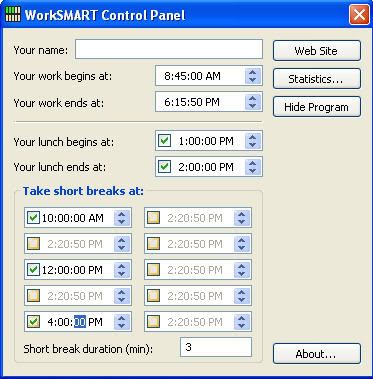
Task: Click up arrow of 12:00:00 PM break spinner
Action: point(122,266)
